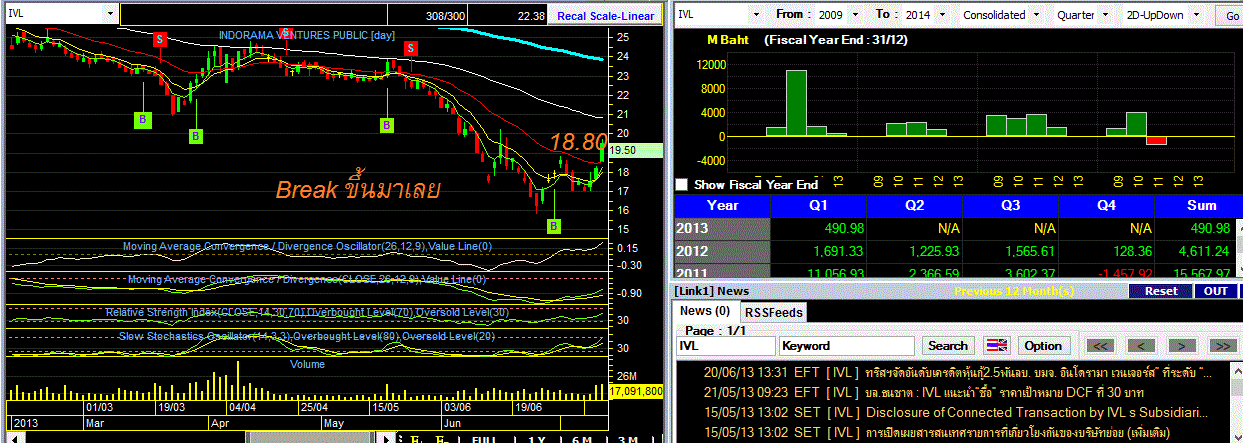Click the second yellow E icon below chart

[x=441, y=439]
